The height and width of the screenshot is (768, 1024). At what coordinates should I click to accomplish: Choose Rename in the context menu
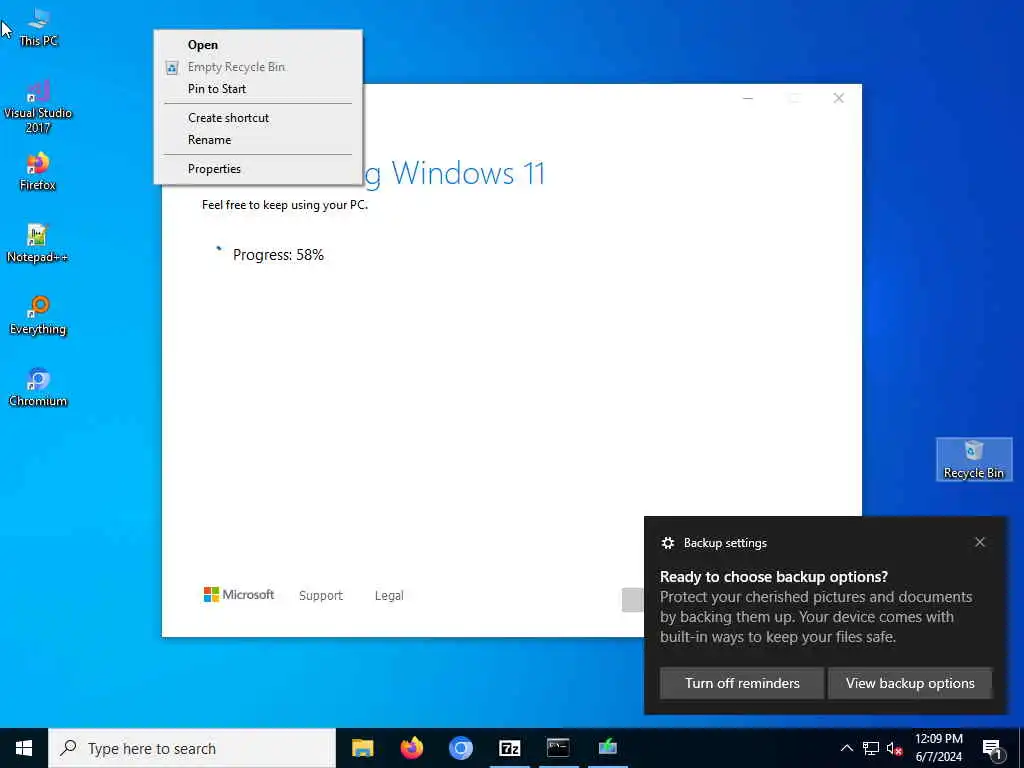pos(258,140)
